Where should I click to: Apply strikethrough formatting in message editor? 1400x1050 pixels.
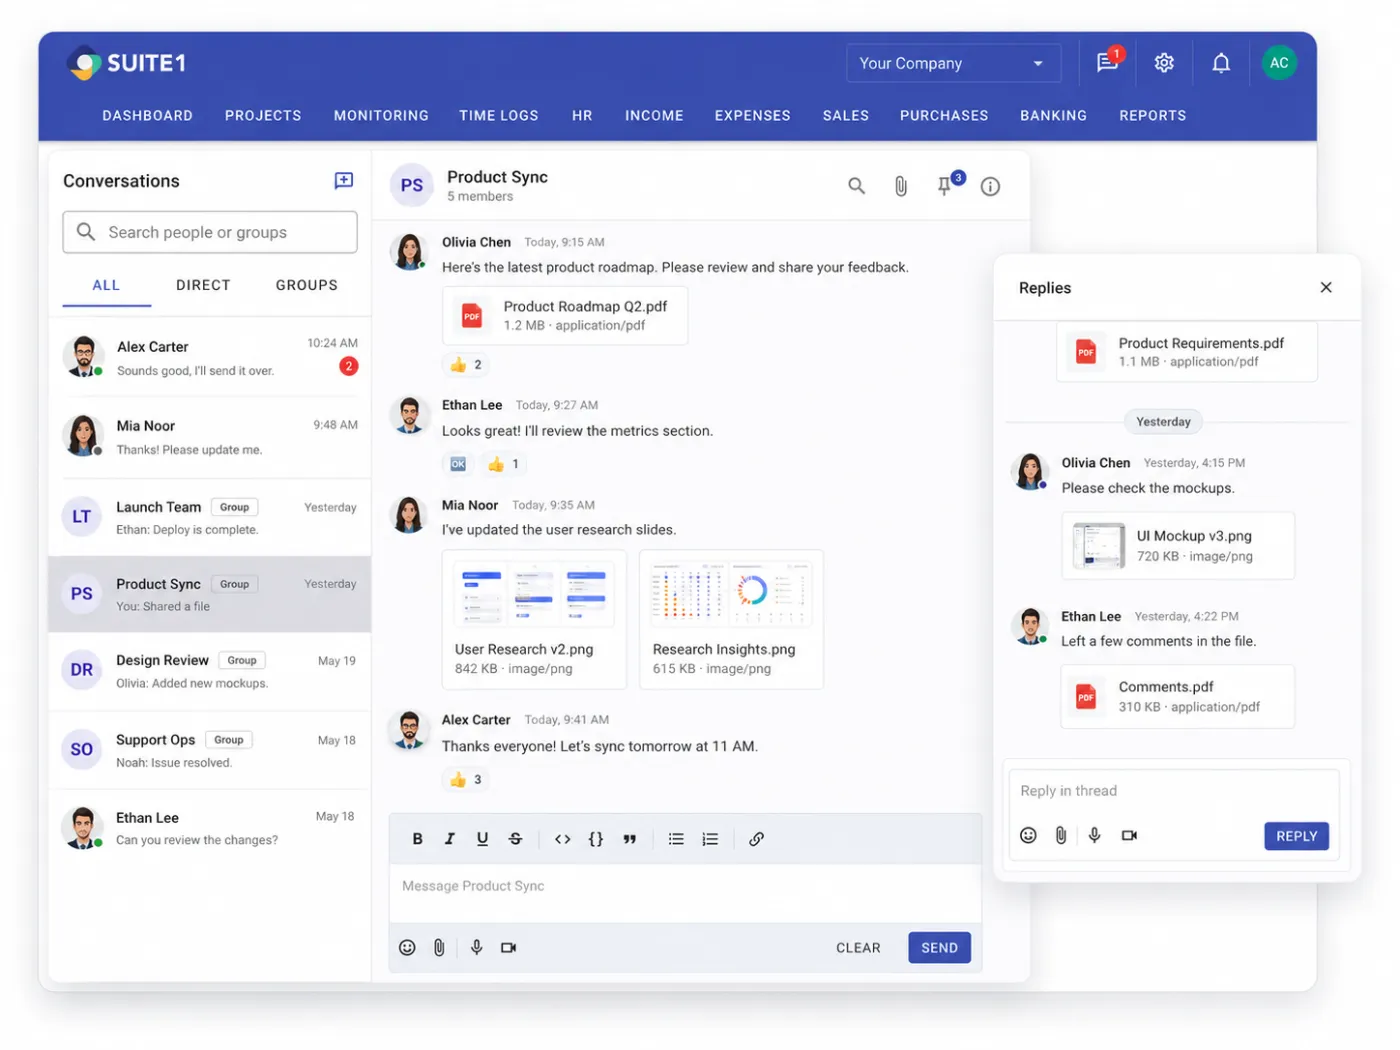tap(515, 839)
